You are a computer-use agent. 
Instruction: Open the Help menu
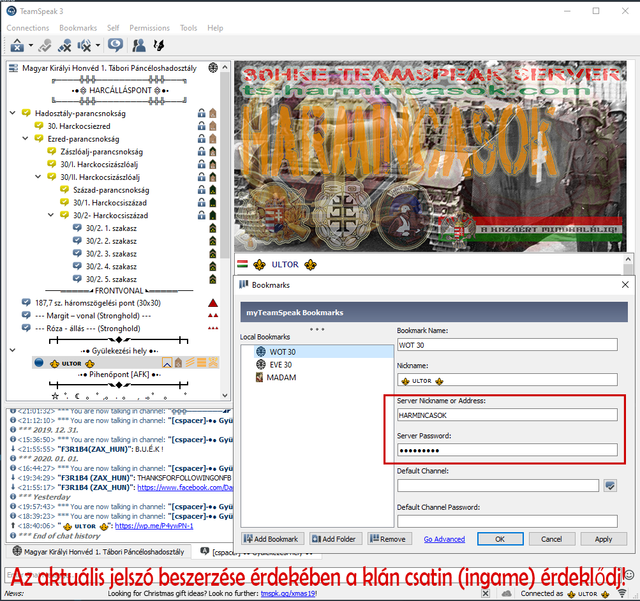215,28
